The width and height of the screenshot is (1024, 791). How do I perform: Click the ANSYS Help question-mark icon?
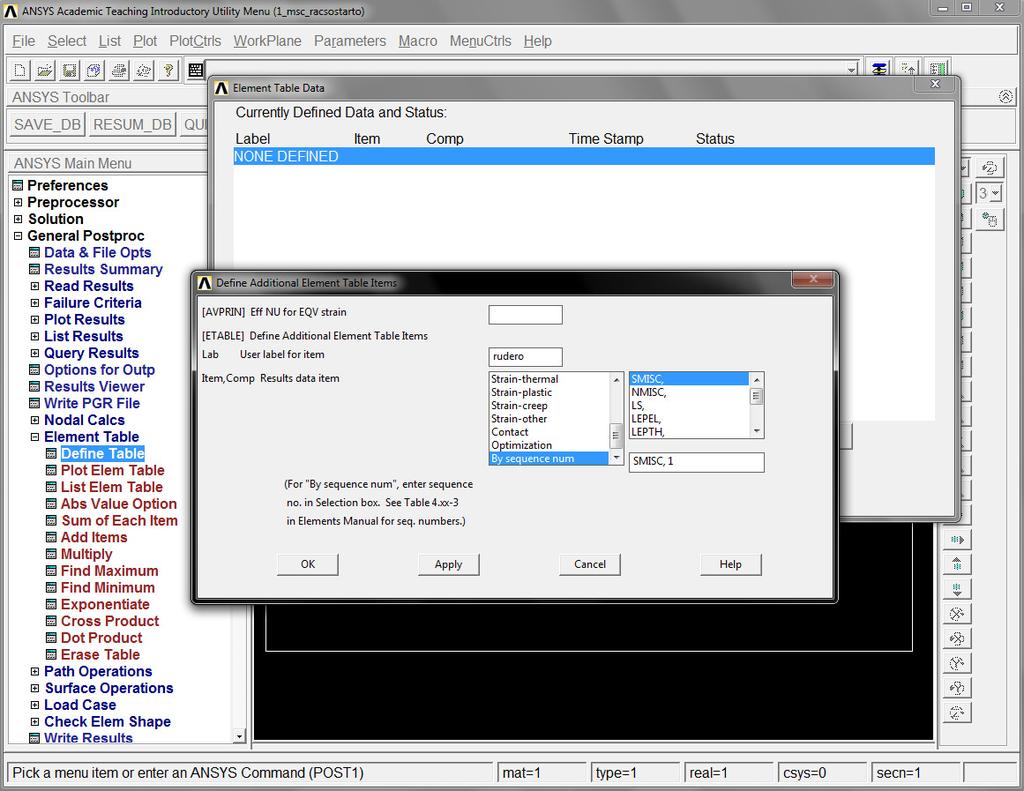click(168, 70)
